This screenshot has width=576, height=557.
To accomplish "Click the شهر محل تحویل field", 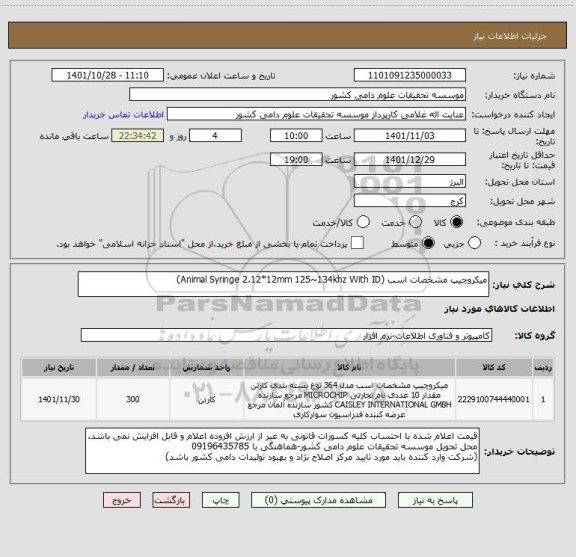I will [x=410, y=201].
